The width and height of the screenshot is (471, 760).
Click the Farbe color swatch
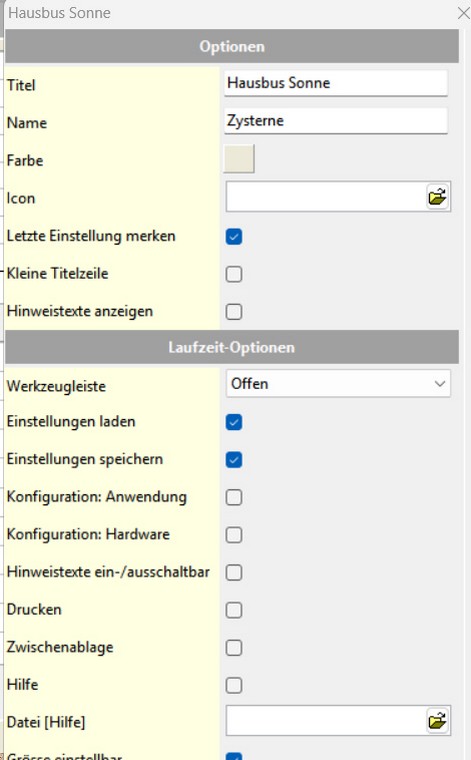tap(239, 158)
